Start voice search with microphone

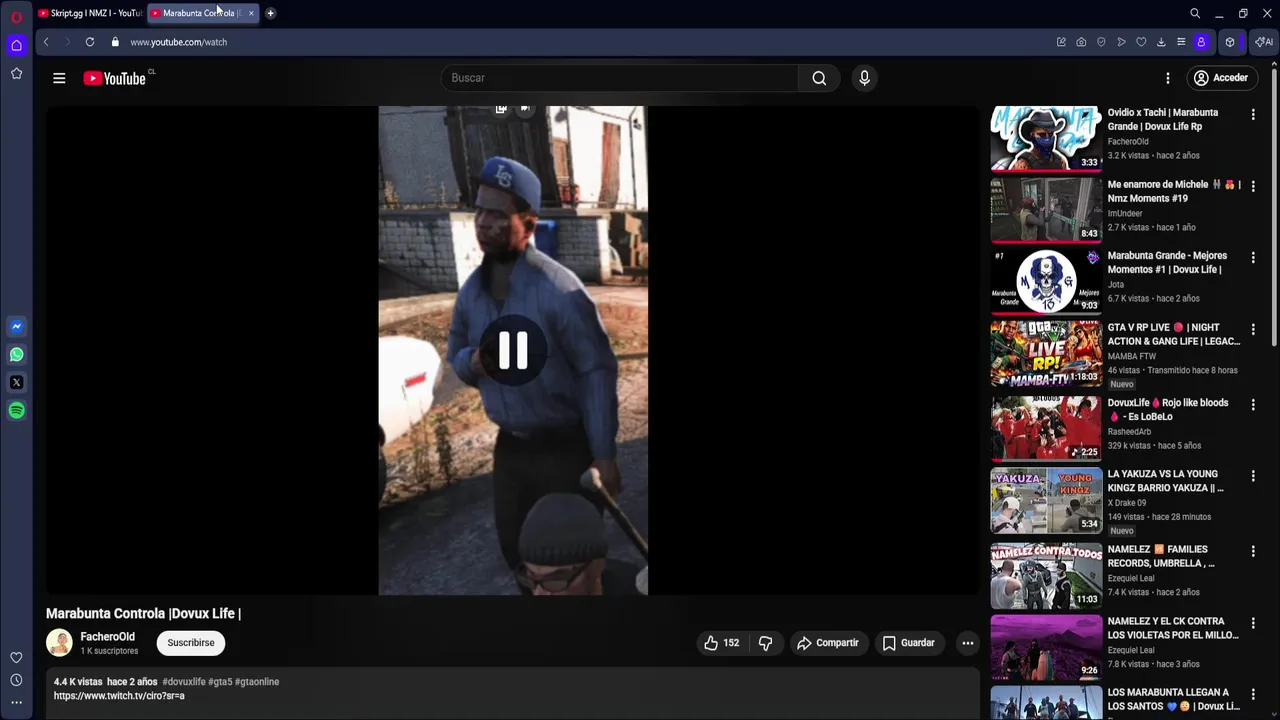[x=865, y=78]
